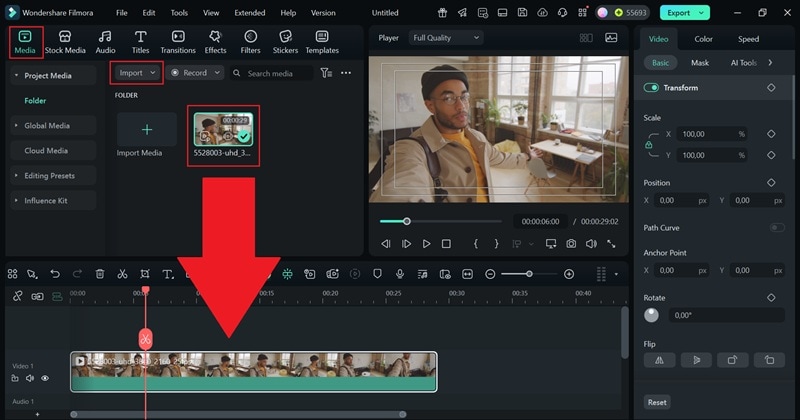Switch to the Color tab
This screenshot has height=420, width=800.
point(703,39)
